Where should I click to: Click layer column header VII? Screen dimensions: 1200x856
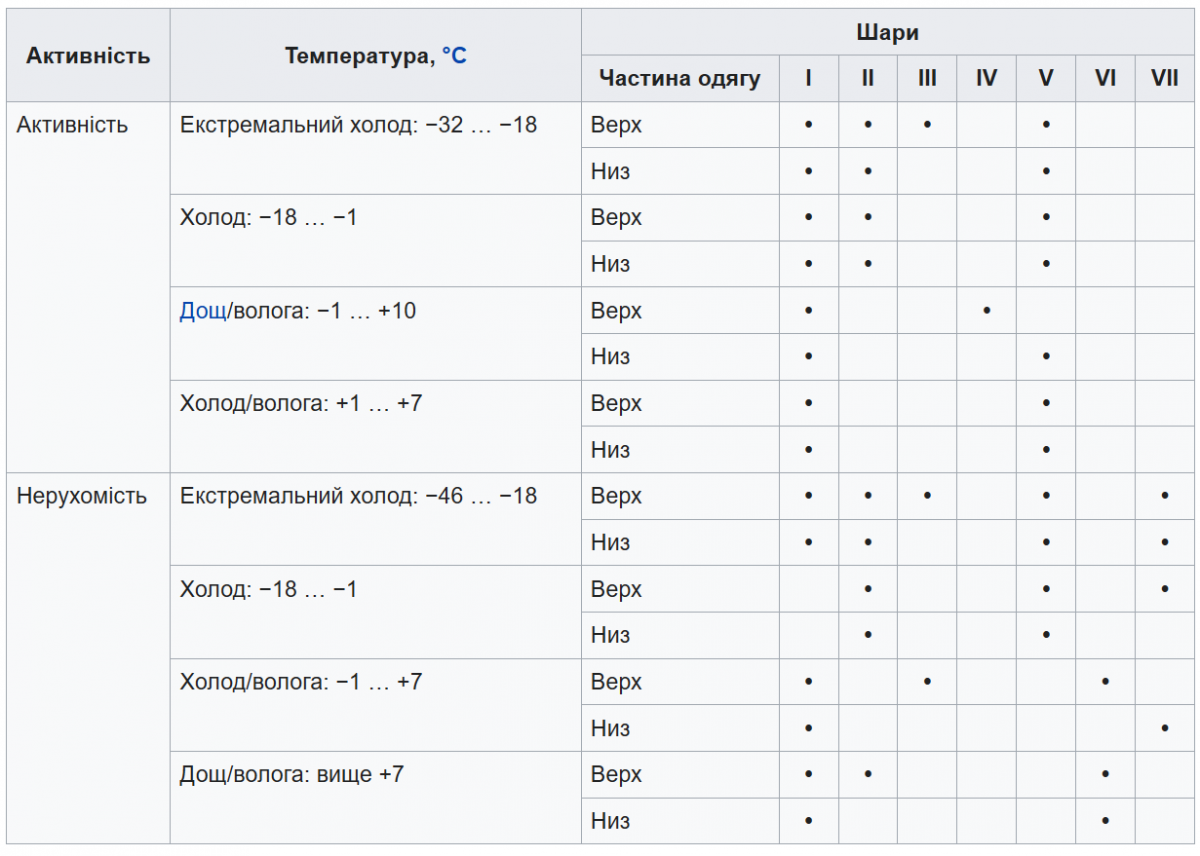(1165, 78)
